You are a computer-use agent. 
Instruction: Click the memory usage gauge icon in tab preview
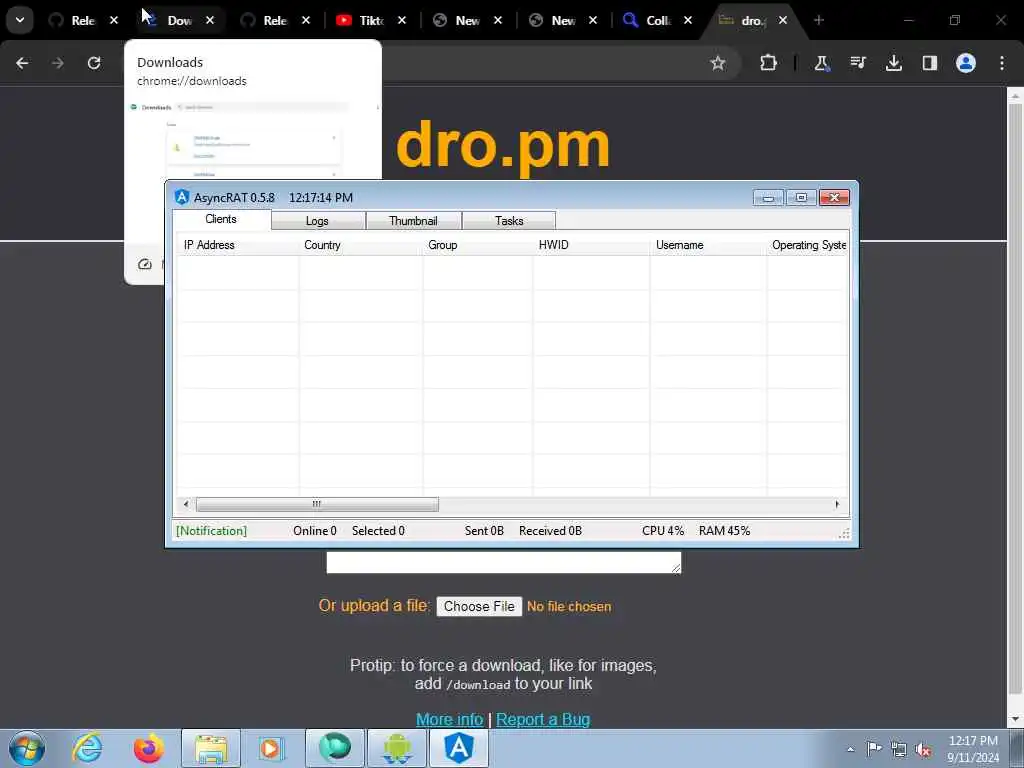144,264
